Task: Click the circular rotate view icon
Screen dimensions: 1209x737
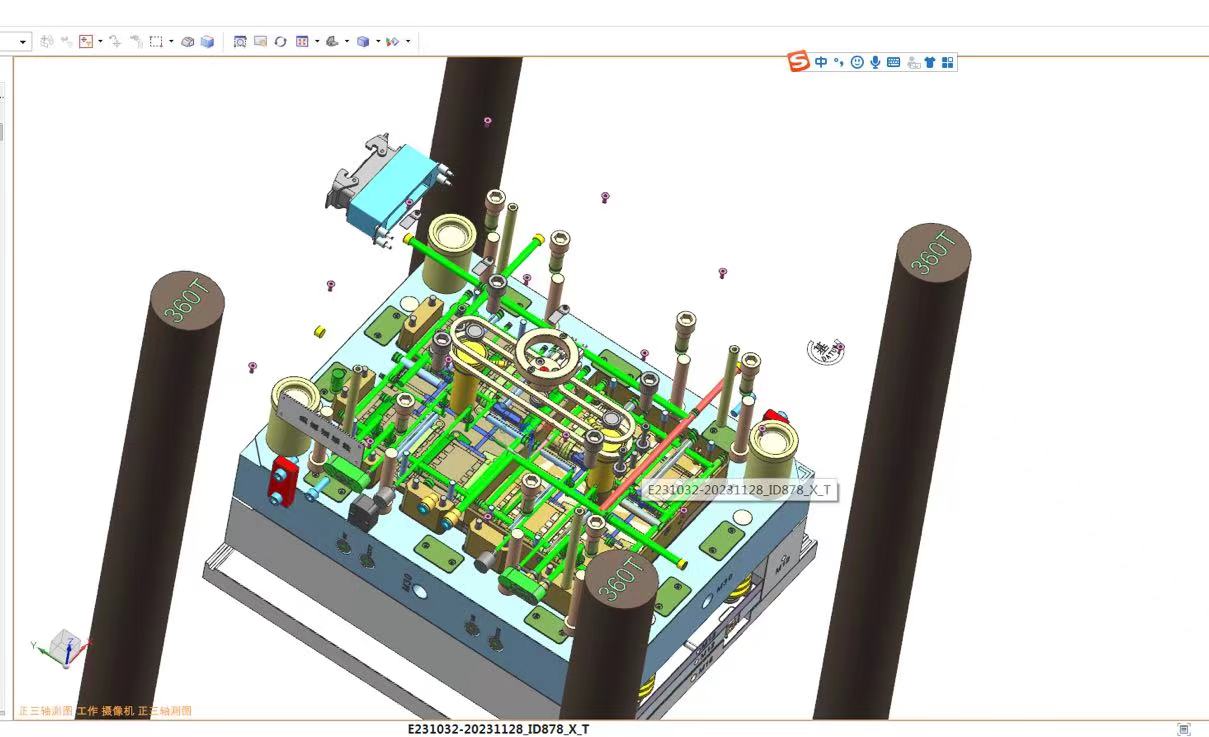Action: tap(280, 42)
